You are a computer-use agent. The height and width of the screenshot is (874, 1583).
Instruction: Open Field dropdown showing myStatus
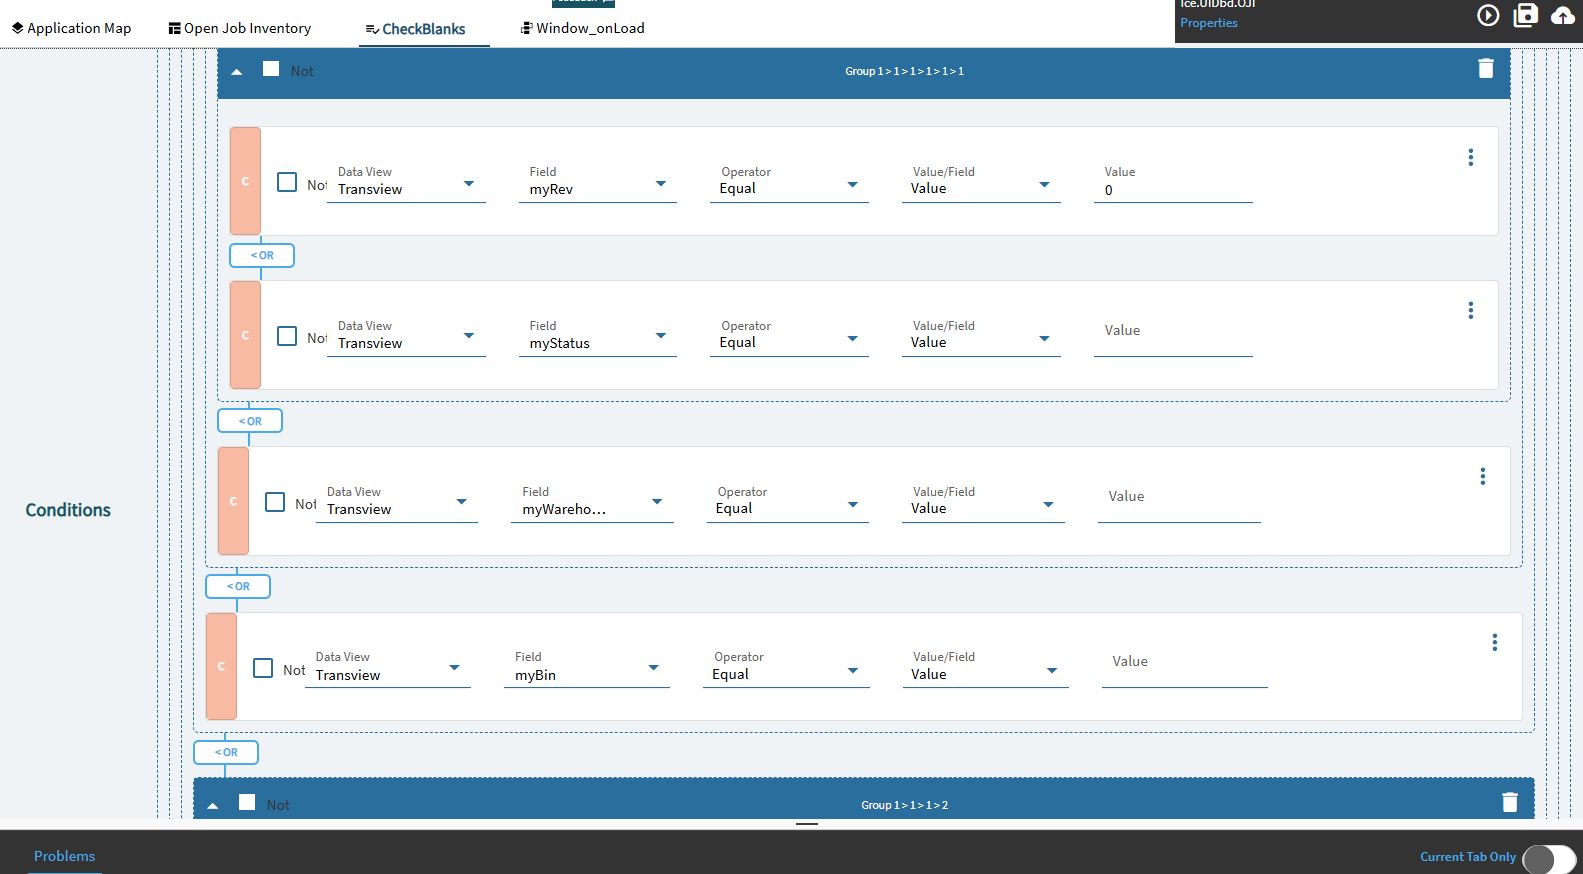(597, 337)
